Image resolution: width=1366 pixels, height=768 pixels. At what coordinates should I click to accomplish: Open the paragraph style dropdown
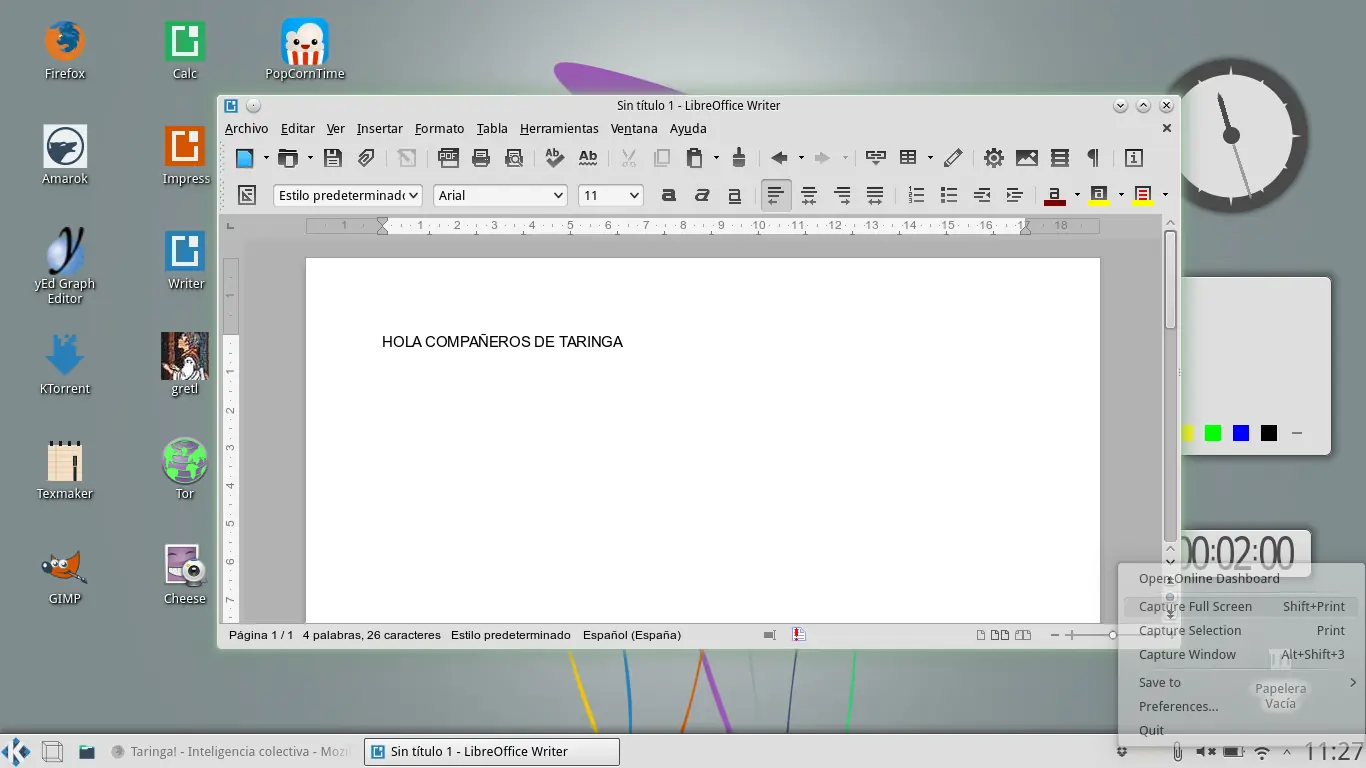point(413,196)
